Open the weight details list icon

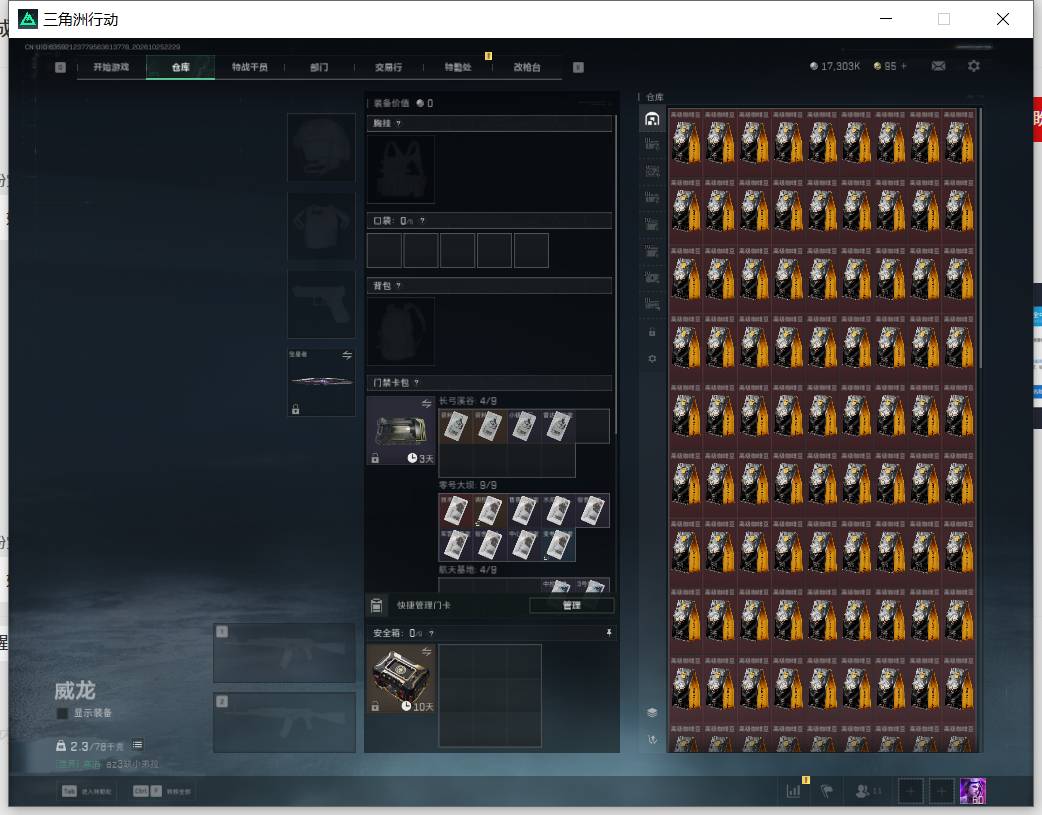[x=138, y=745]
